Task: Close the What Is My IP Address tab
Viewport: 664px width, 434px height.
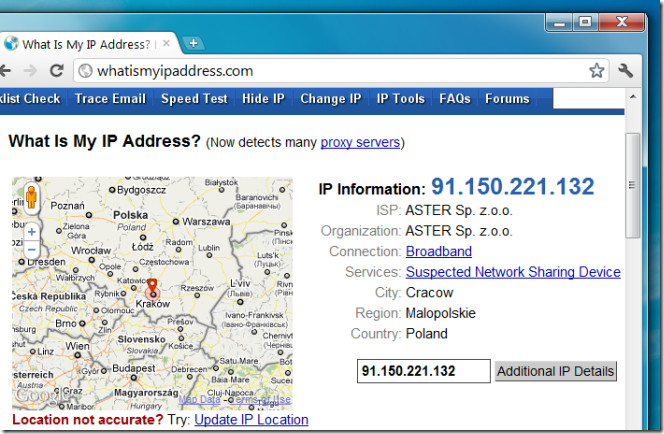Action: 166,43
